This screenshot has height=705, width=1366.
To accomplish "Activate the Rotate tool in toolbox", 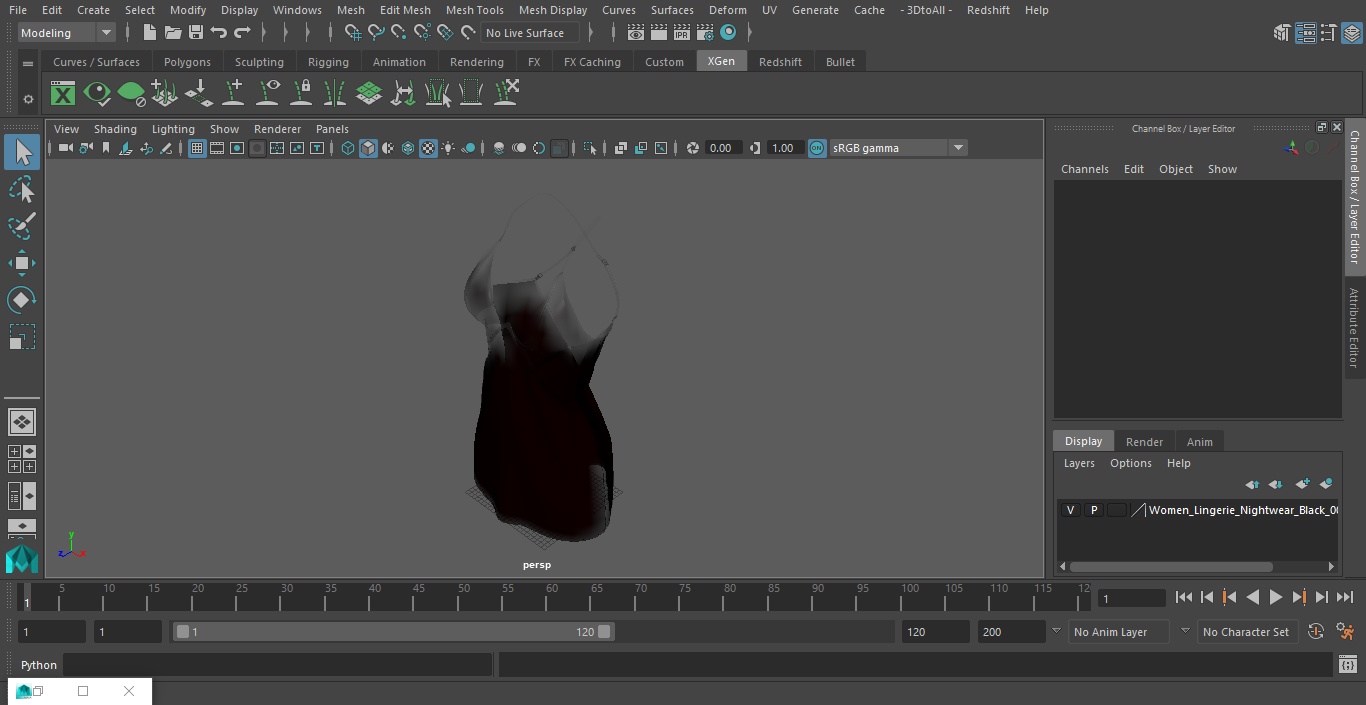I will pos(22,300).
